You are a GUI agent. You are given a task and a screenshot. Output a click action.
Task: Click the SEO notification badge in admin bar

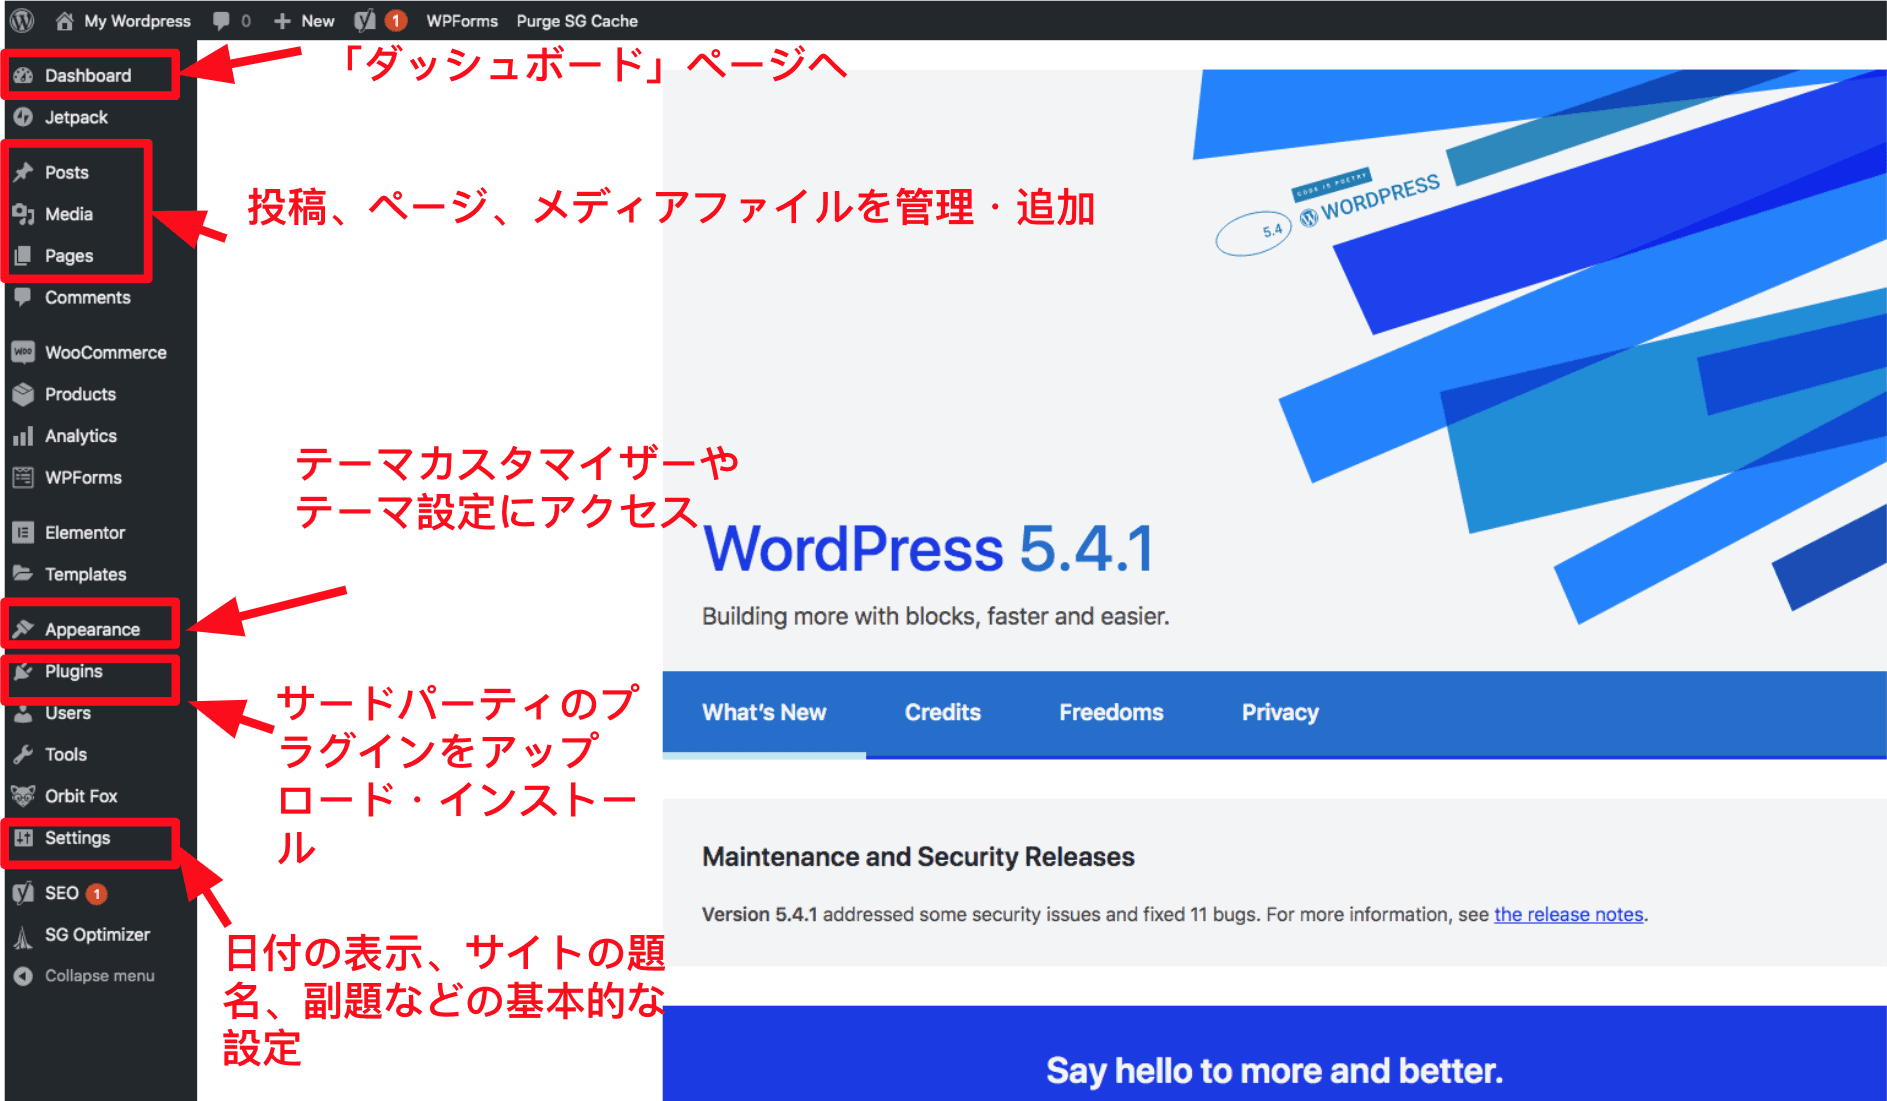[x=396, y=20]
